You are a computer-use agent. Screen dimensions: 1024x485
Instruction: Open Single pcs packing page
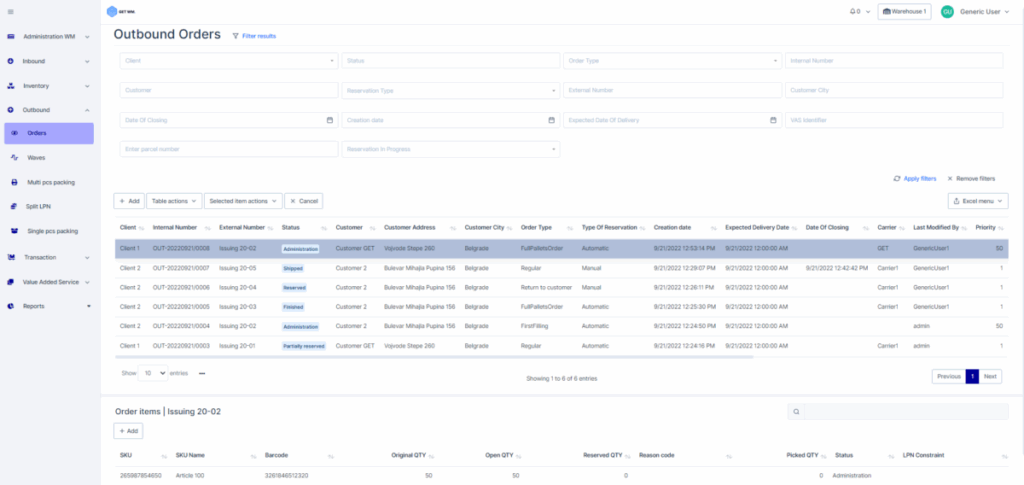point(53,231)
